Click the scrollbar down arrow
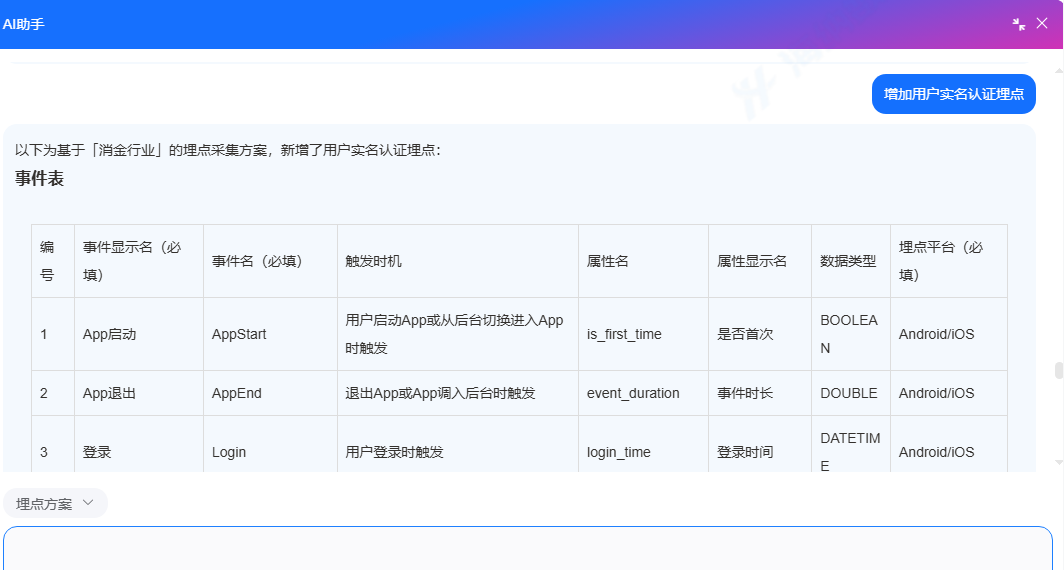The height and width of the screenshot is (570, 1064). pyautogui.click(x=1059, y=462)
